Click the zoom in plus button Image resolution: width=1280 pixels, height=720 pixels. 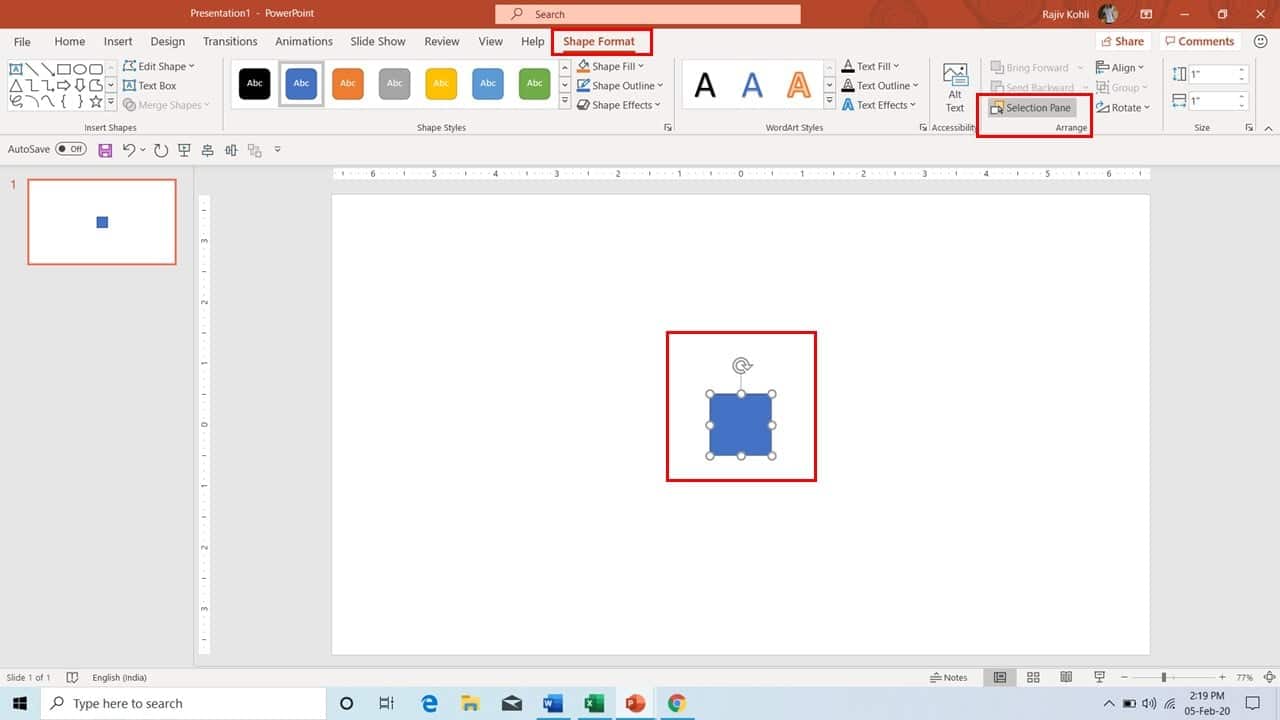pos(1222,677)
